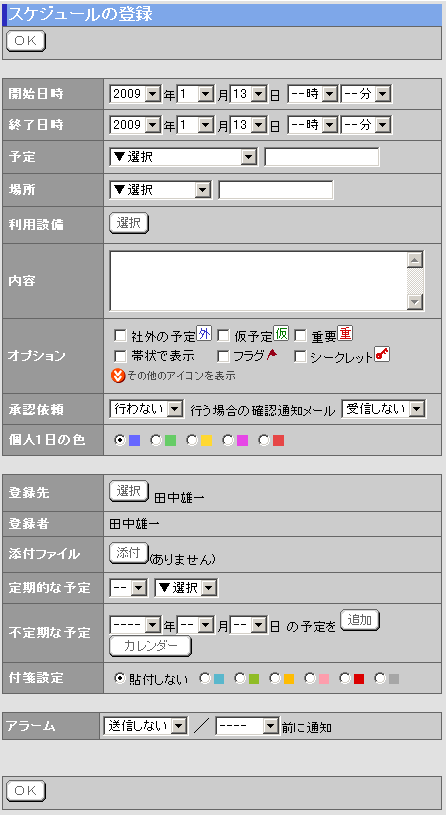This screenshot has width=446, height=815.
Task: Click the top OK button
Action: coord(25,41)
